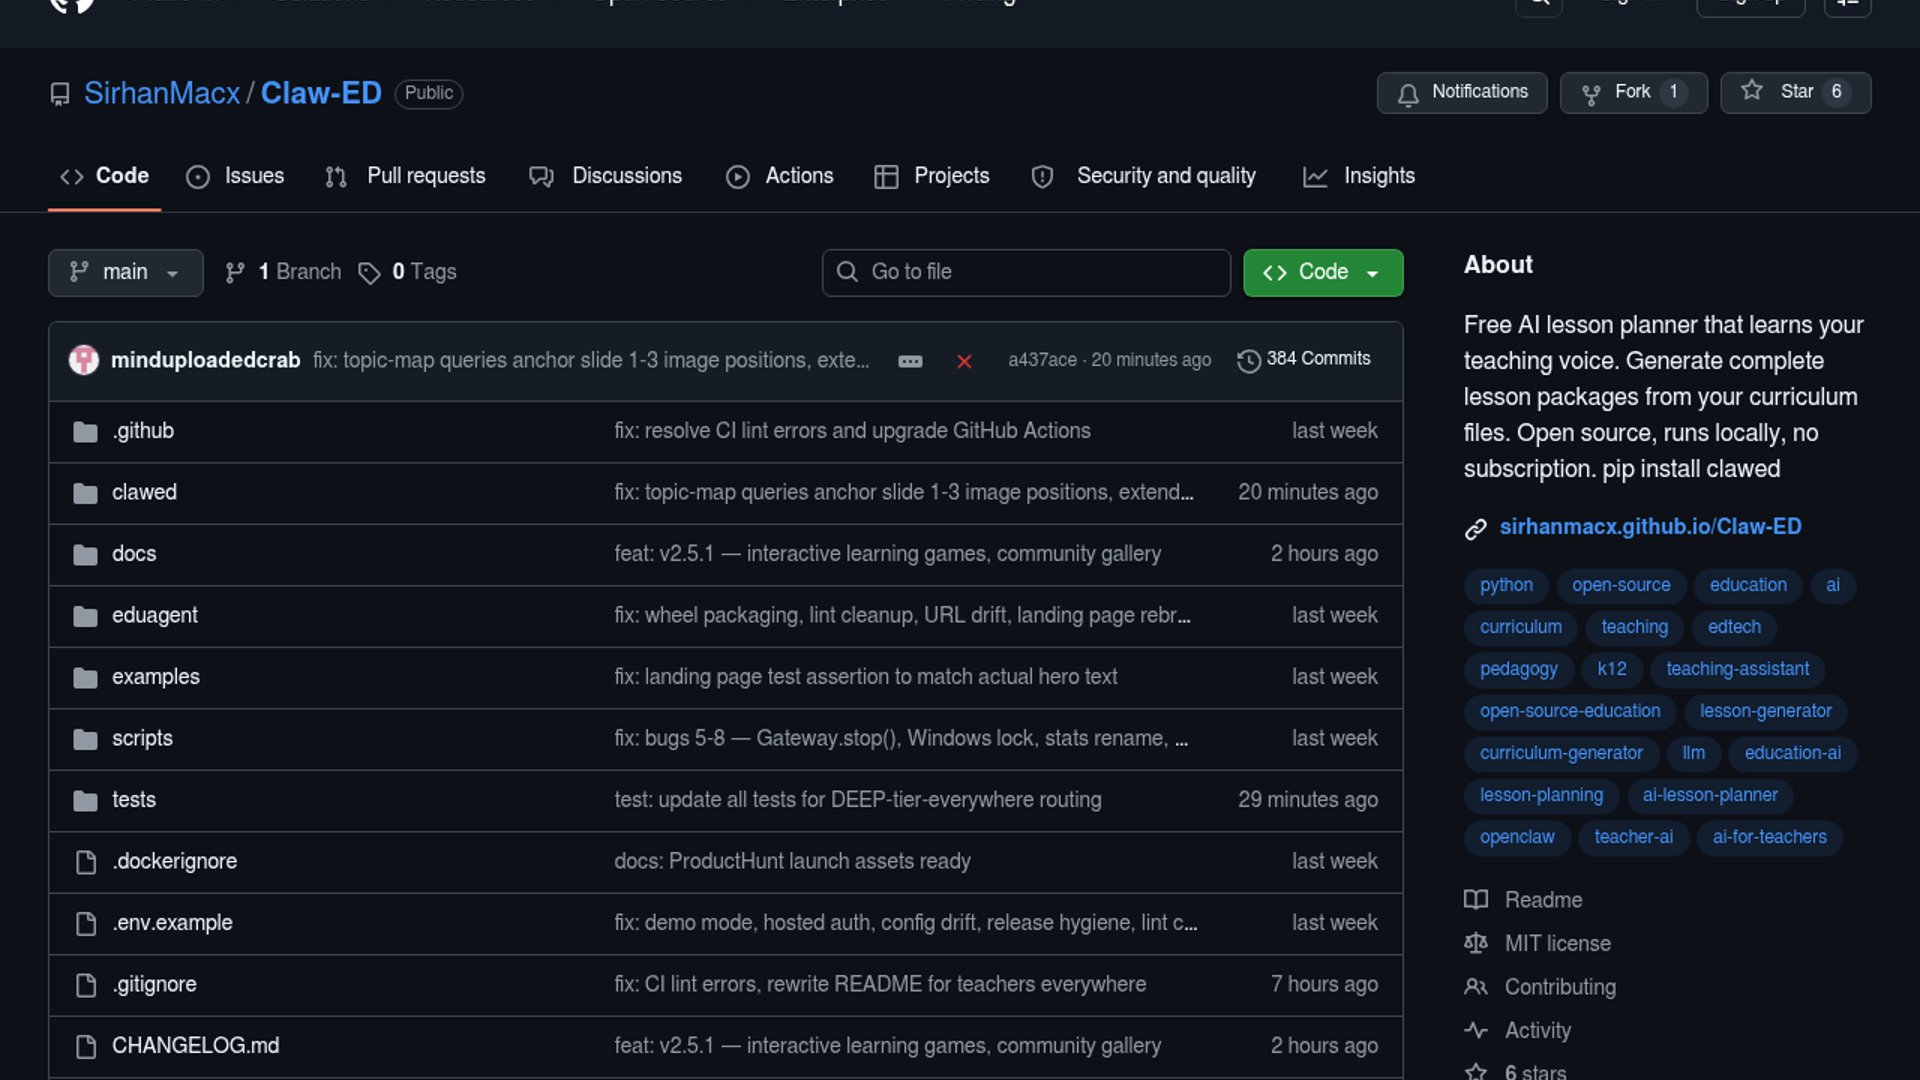The height and width of the screenshot is (1080, 1920).
Task: Select the teaching-assistant topic tag
Action: tap(1737, 669)
